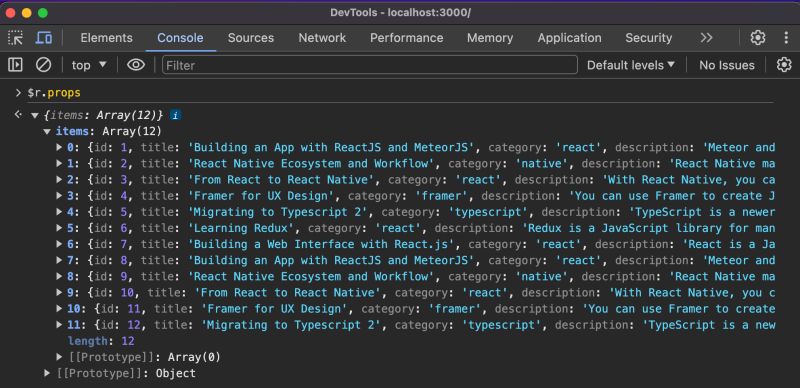Click the length: 12 property
The height and width of the screenshot is (388, 800).
click(101, 341)
